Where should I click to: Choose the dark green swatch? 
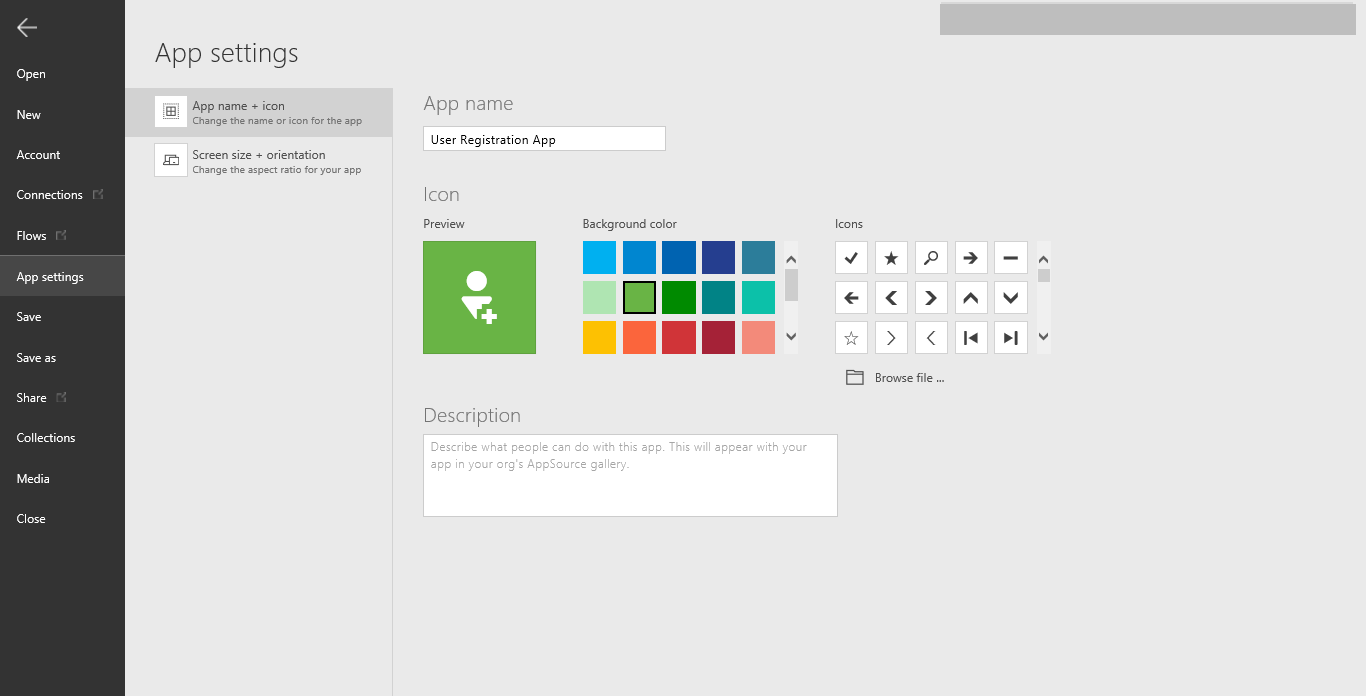[679, 297]
